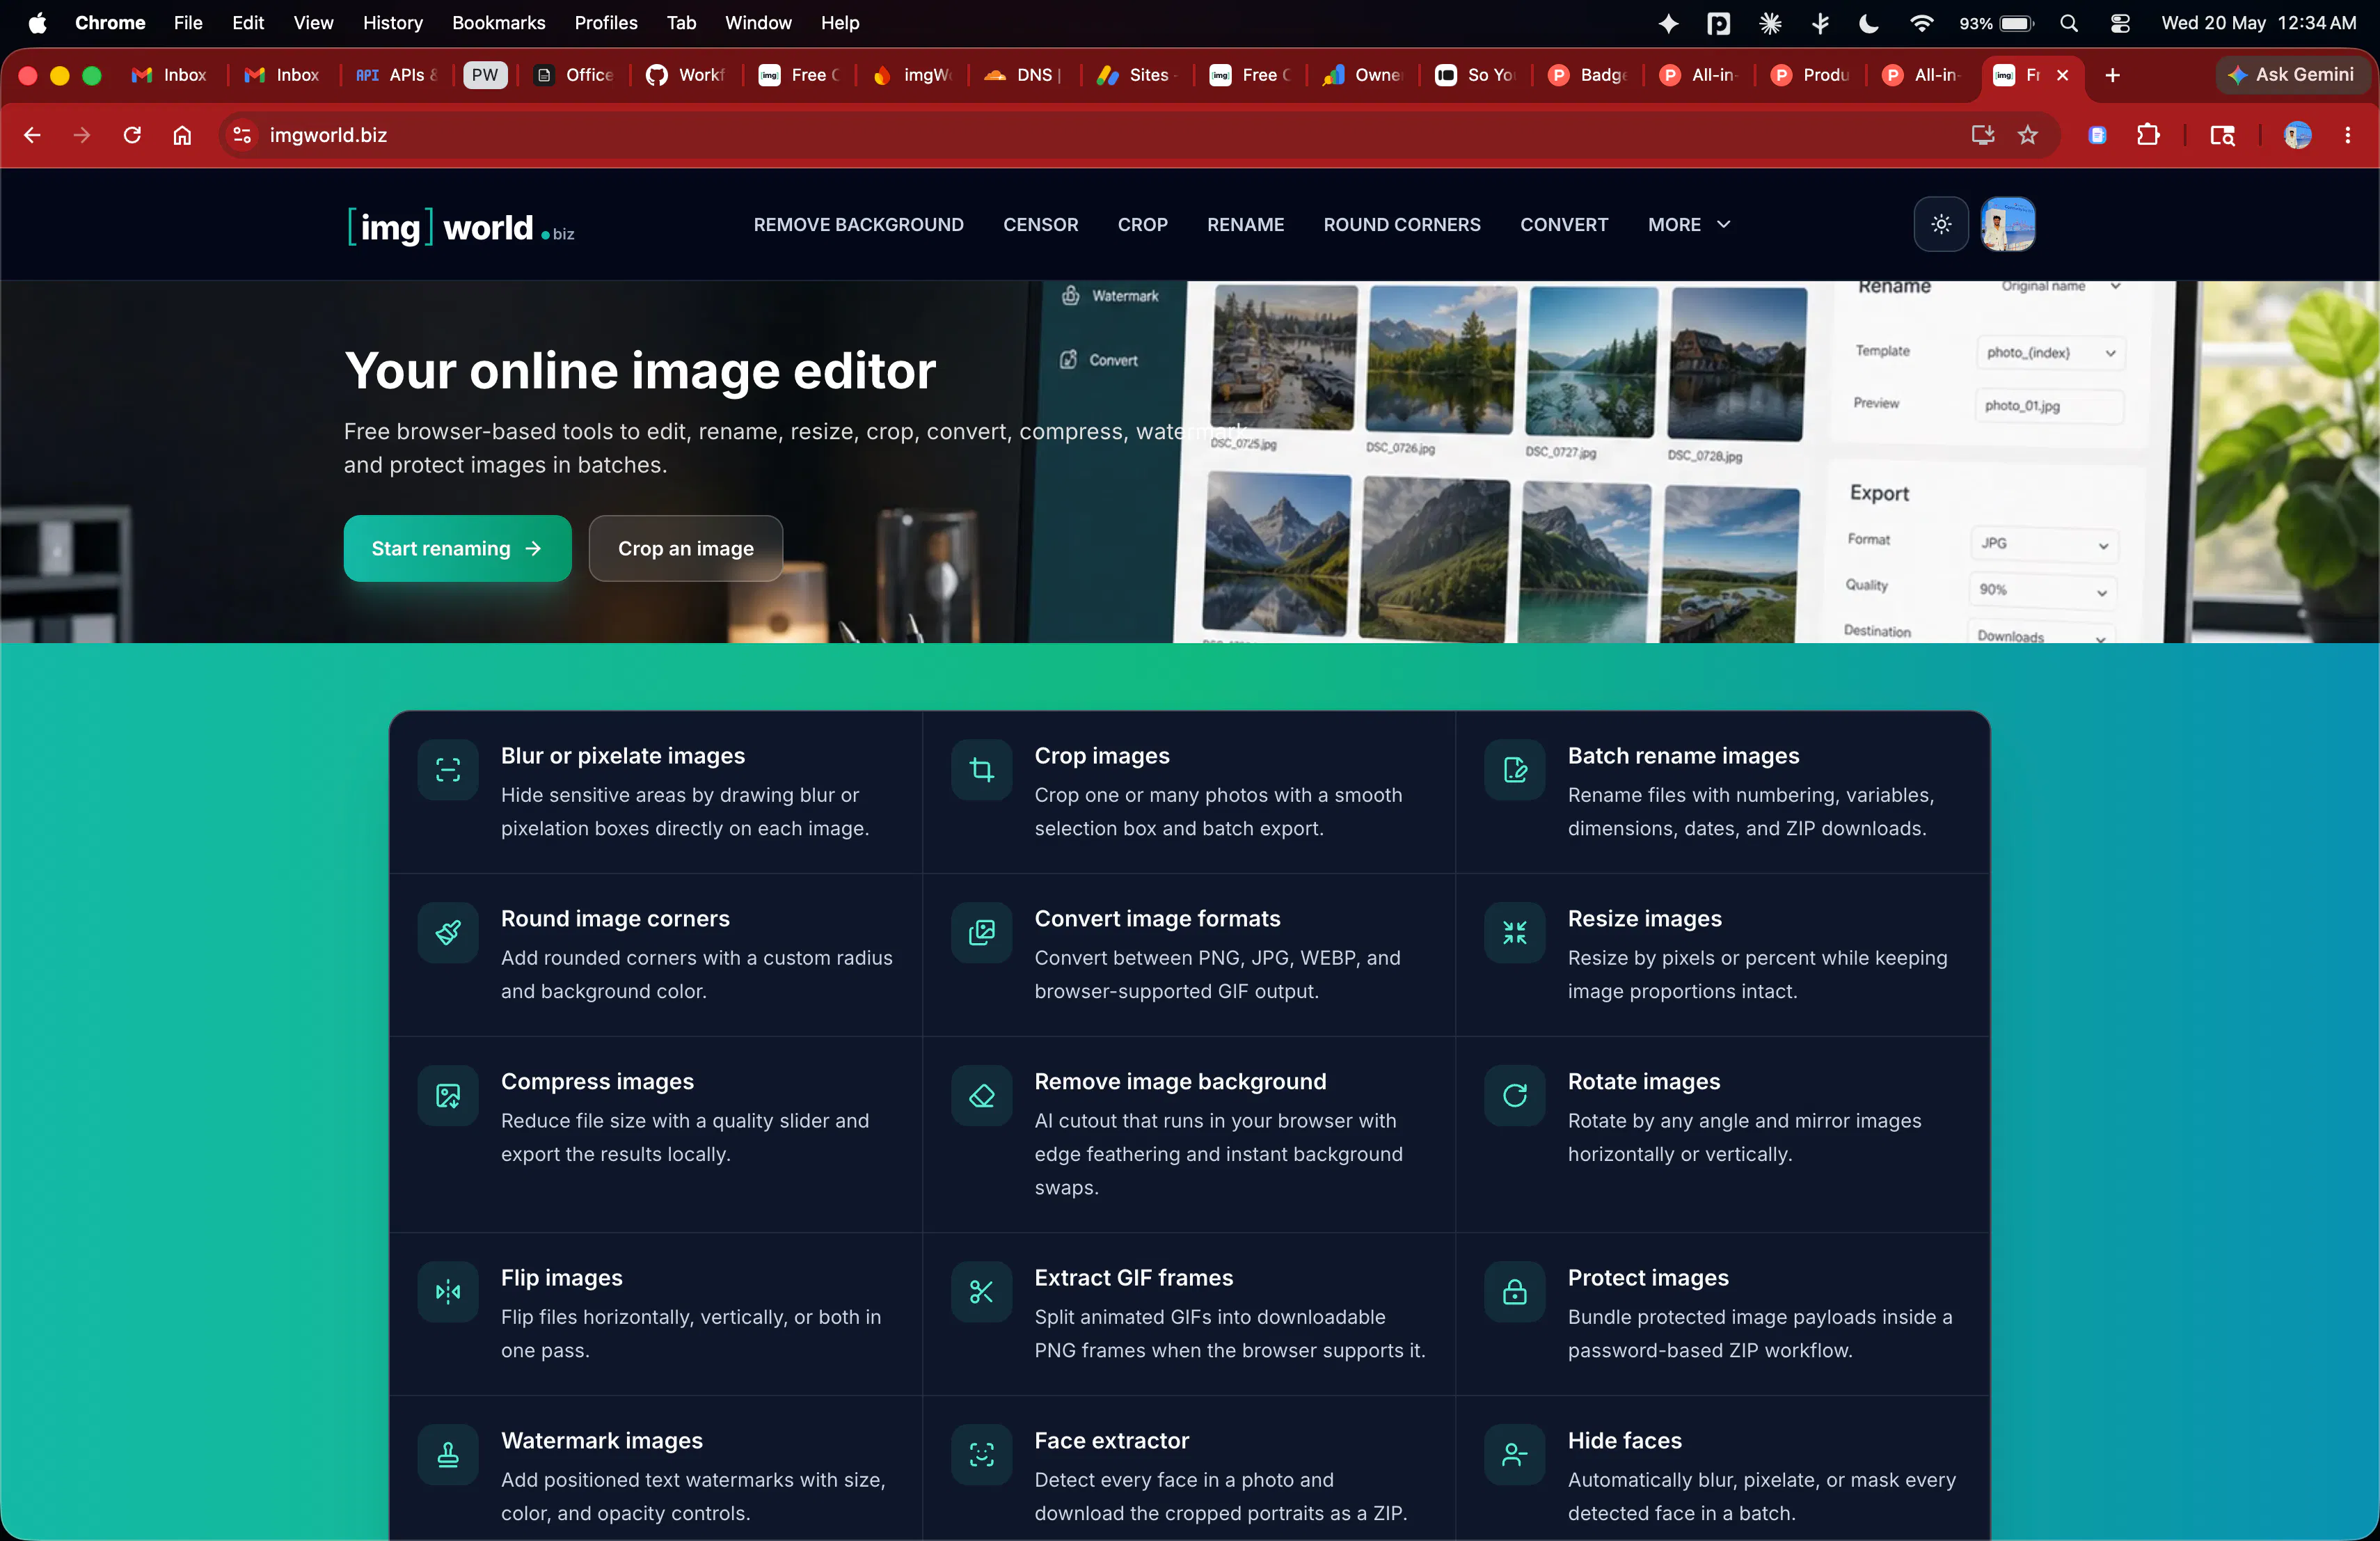2380x1541 pixels.
Task: Open ROUND CORNERS nav item
Action: (x=1401, y=224)
